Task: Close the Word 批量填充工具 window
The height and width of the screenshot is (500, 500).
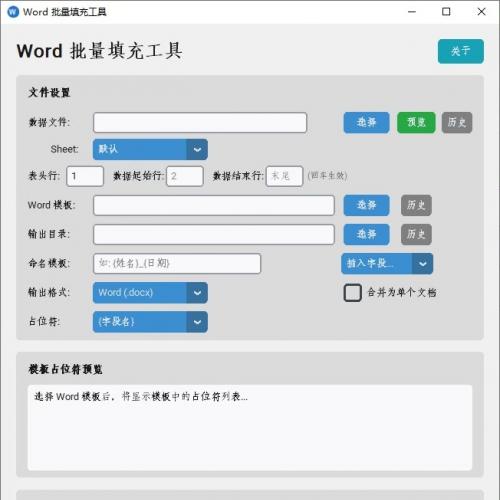Action: click(x=481, y=12)
